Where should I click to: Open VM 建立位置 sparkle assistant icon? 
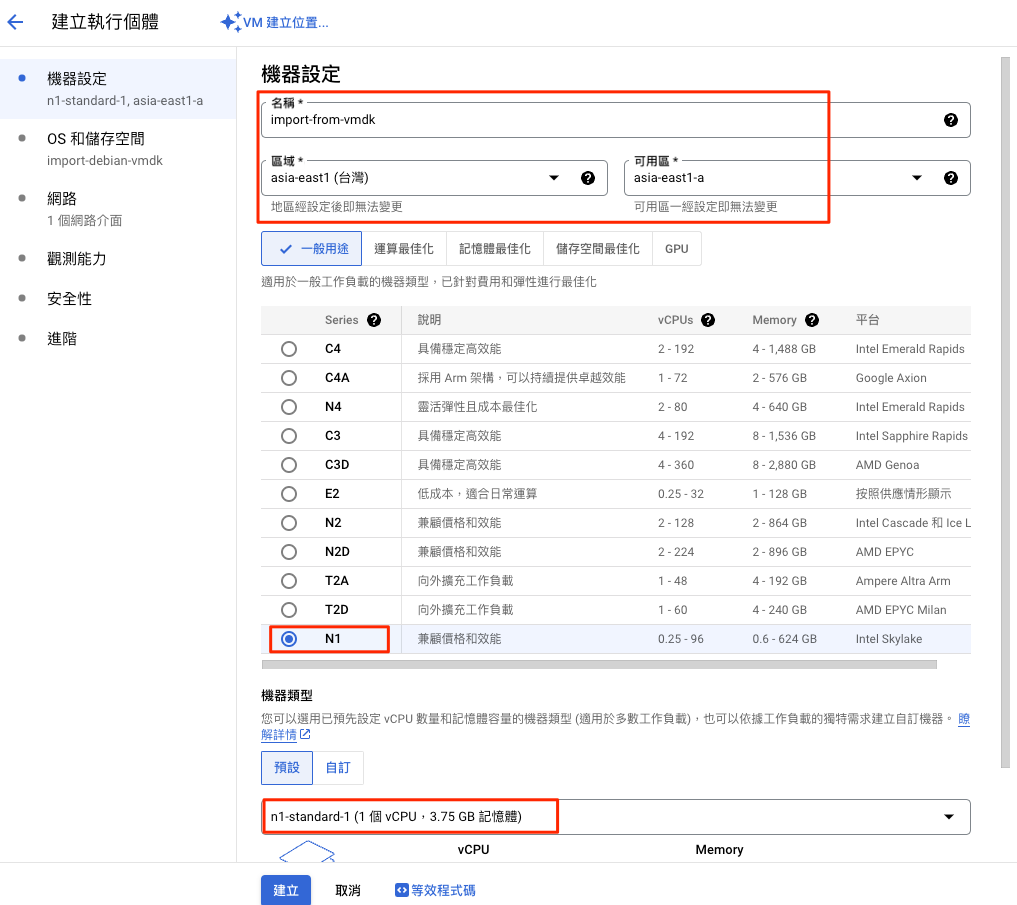click(231, 22)
